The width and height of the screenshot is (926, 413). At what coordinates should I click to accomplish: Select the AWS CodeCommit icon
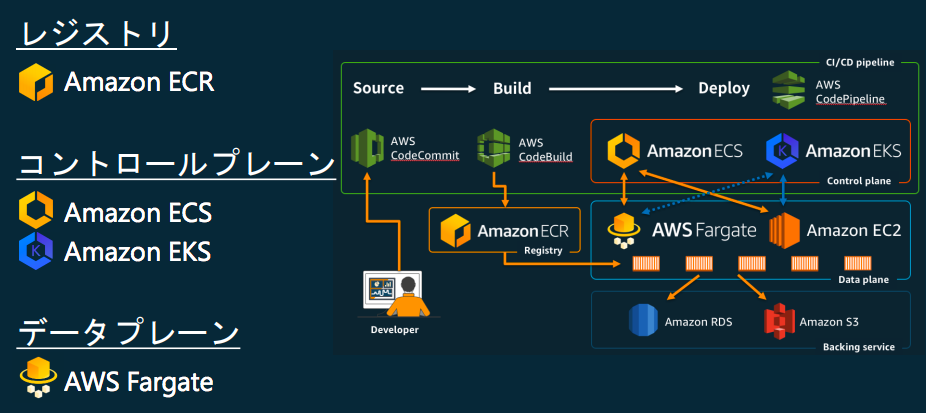coord(367,149)
